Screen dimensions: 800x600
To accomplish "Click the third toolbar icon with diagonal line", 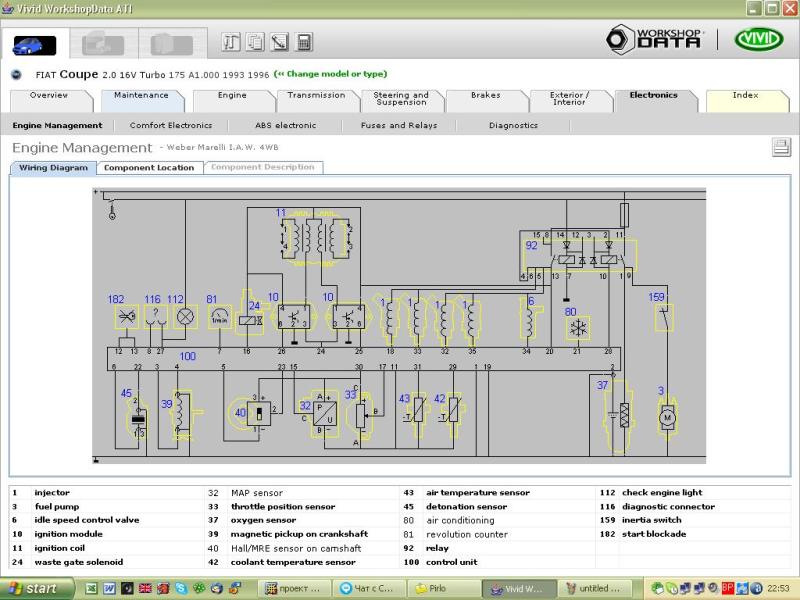I will click(x=279, y=42).
